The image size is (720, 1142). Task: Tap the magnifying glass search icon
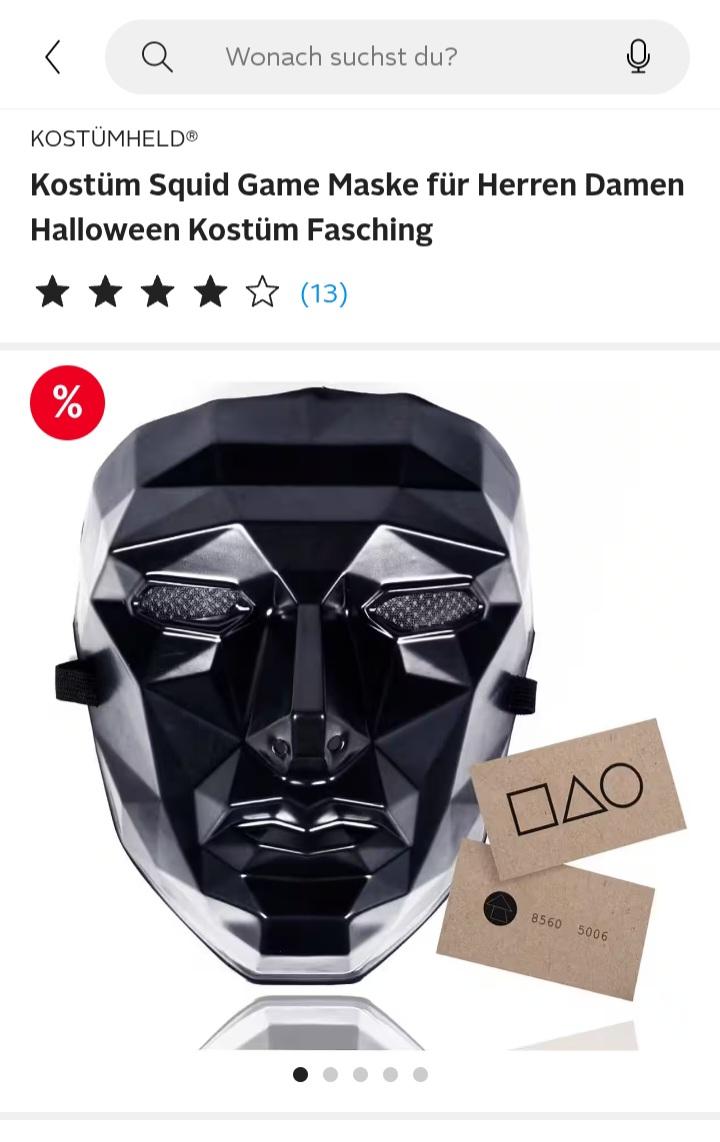pyautogui.click(x=157, y=57)
